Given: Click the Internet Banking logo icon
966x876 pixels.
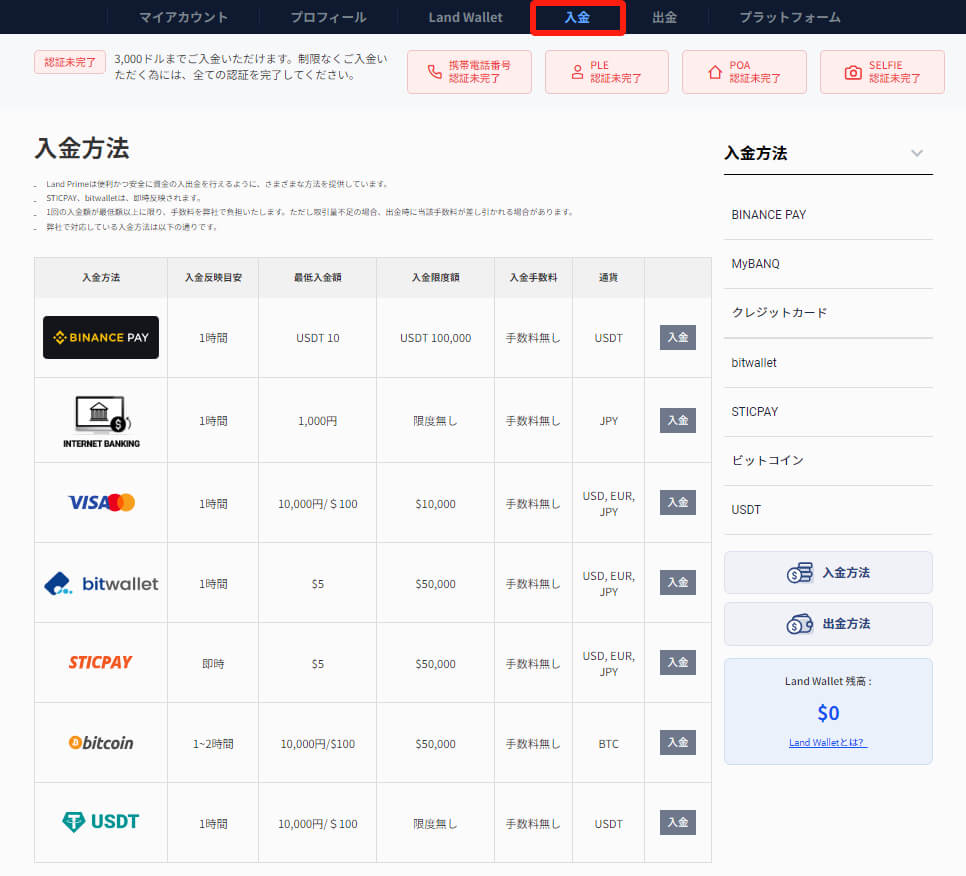Looking at the screenshot, I should (x=101, y=420).
